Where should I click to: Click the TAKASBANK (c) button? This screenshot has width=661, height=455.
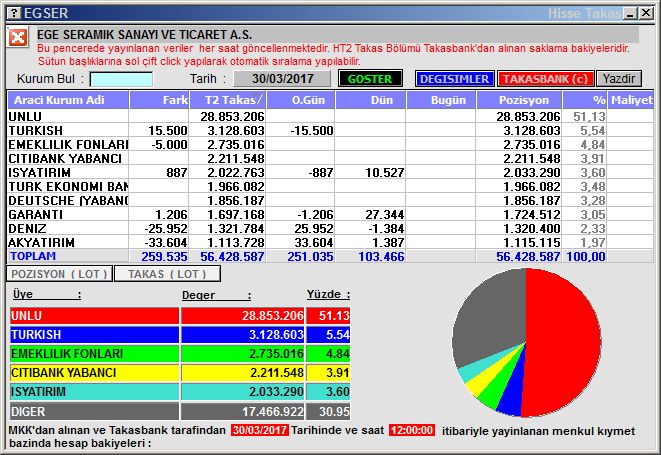click(x=545, y=79)
